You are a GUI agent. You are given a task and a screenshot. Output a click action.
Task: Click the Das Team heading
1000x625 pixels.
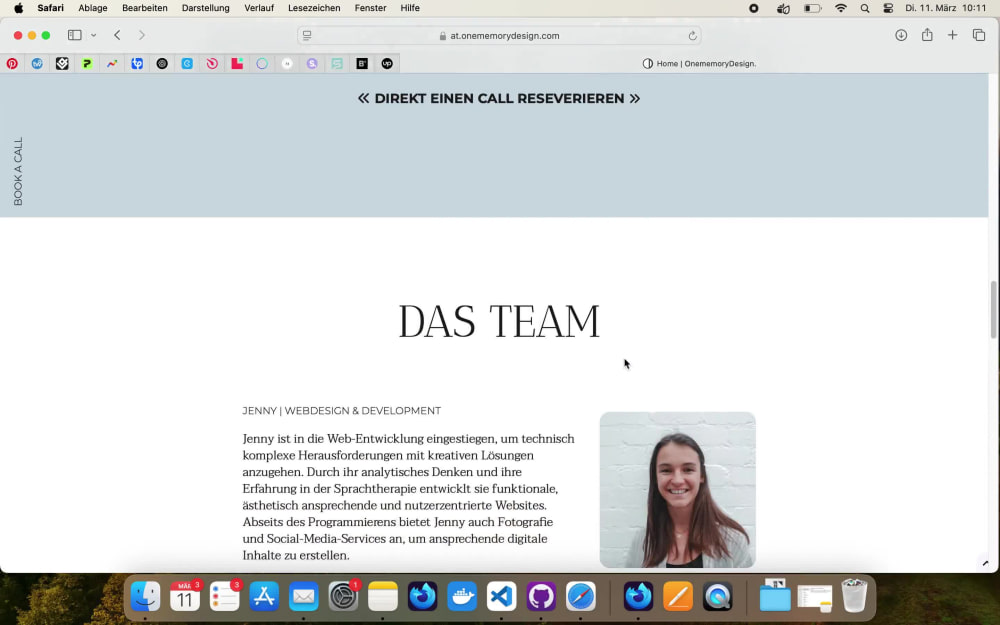[499, 321]
